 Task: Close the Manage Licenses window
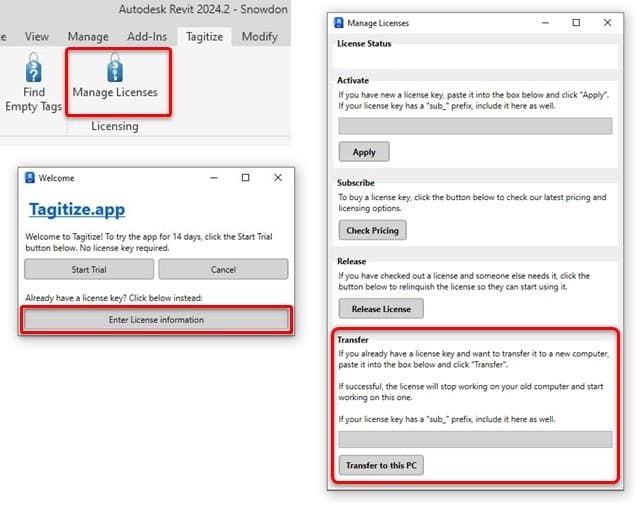click(607, 23)
